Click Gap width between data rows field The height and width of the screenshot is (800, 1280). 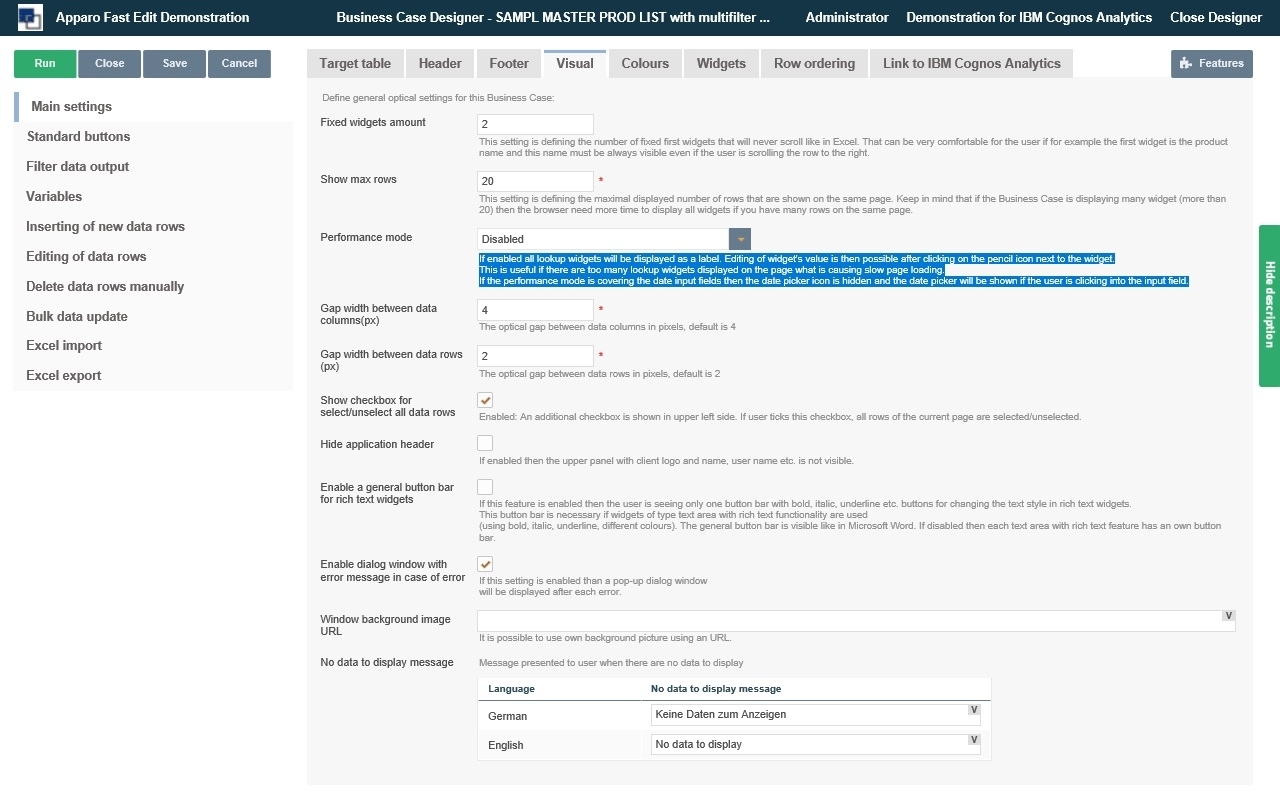536,356
